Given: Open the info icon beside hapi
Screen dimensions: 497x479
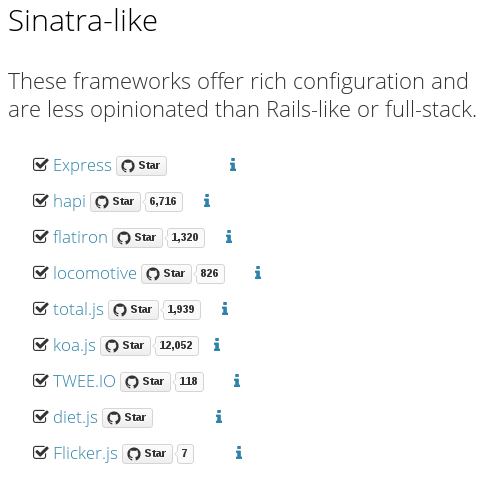Looking at the screenshot, I should (207, 201).
